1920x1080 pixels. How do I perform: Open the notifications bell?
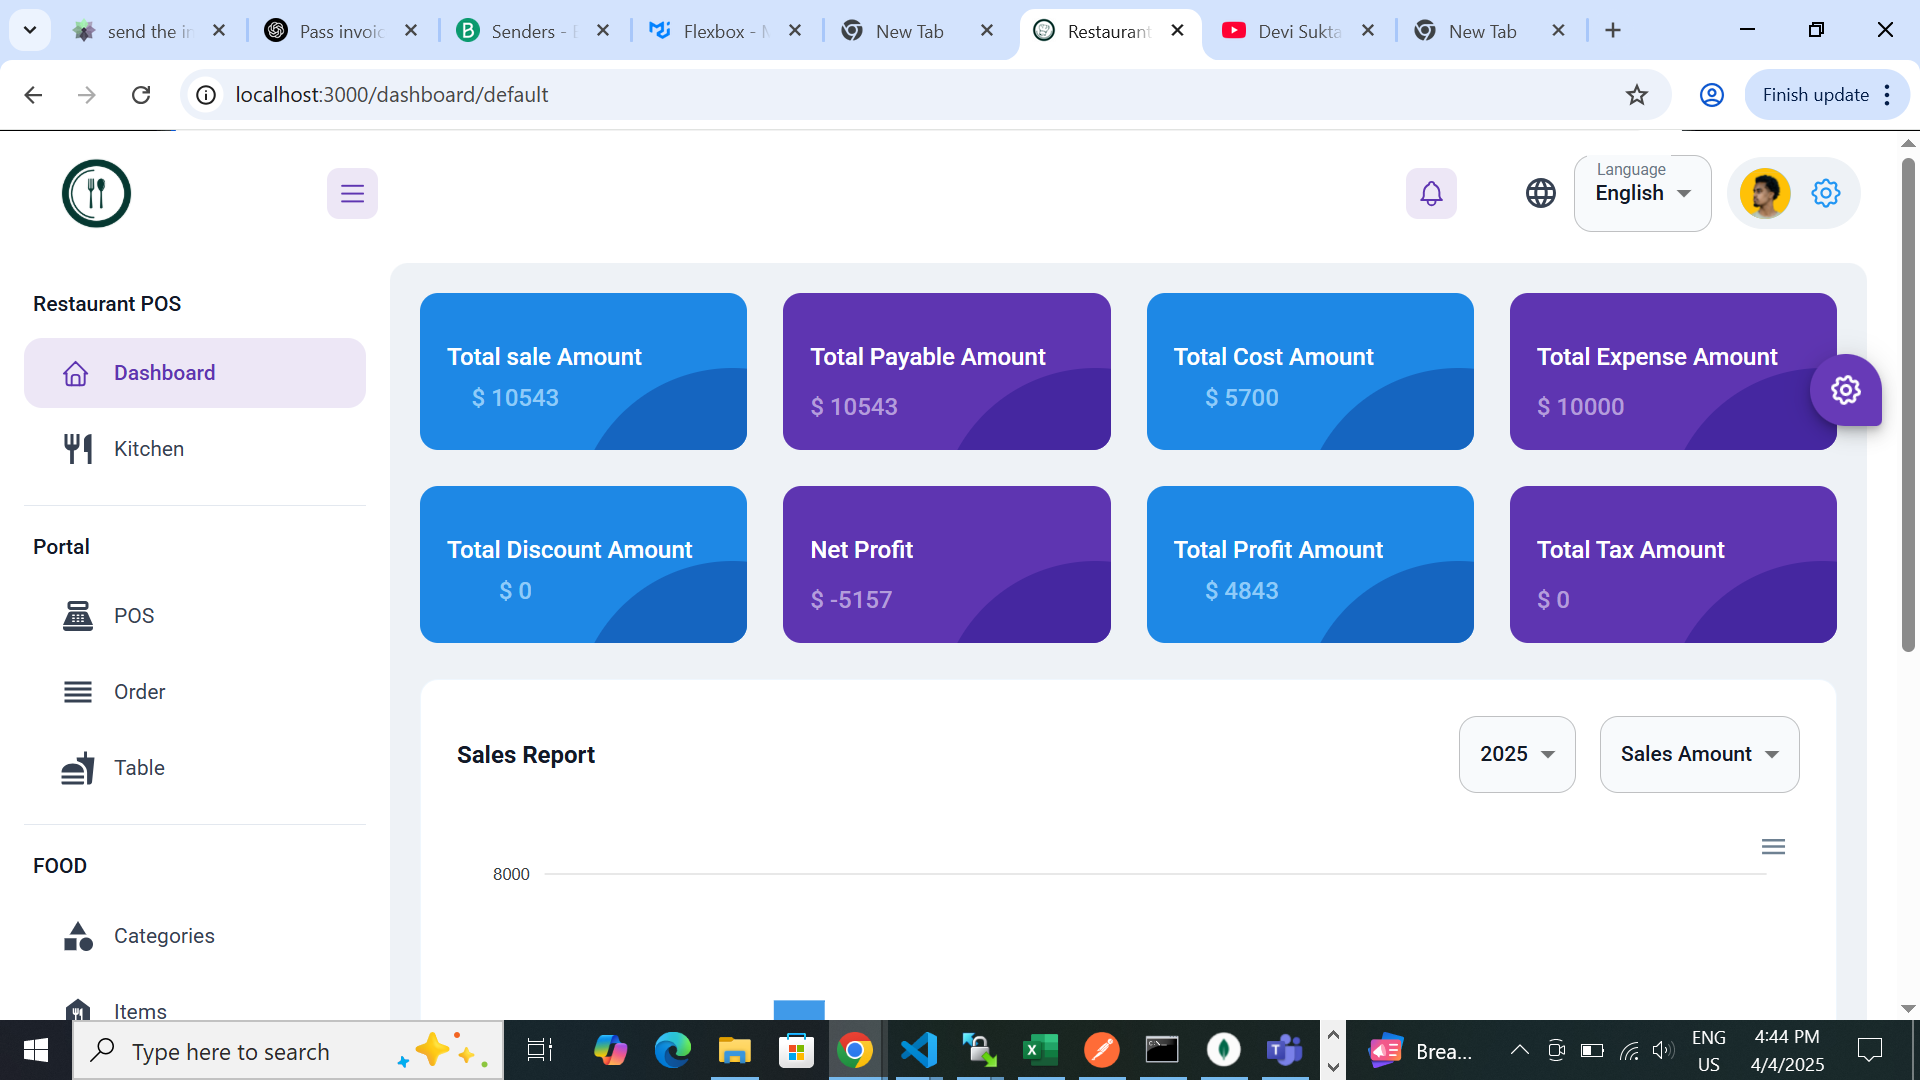pos(1431,193)
